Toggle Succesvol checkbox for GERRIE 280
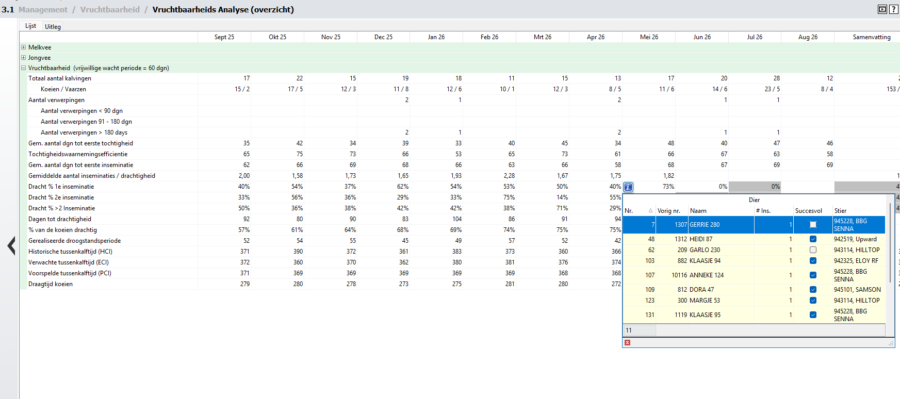This screenshot has width=900, height=399. click(813, 224)
